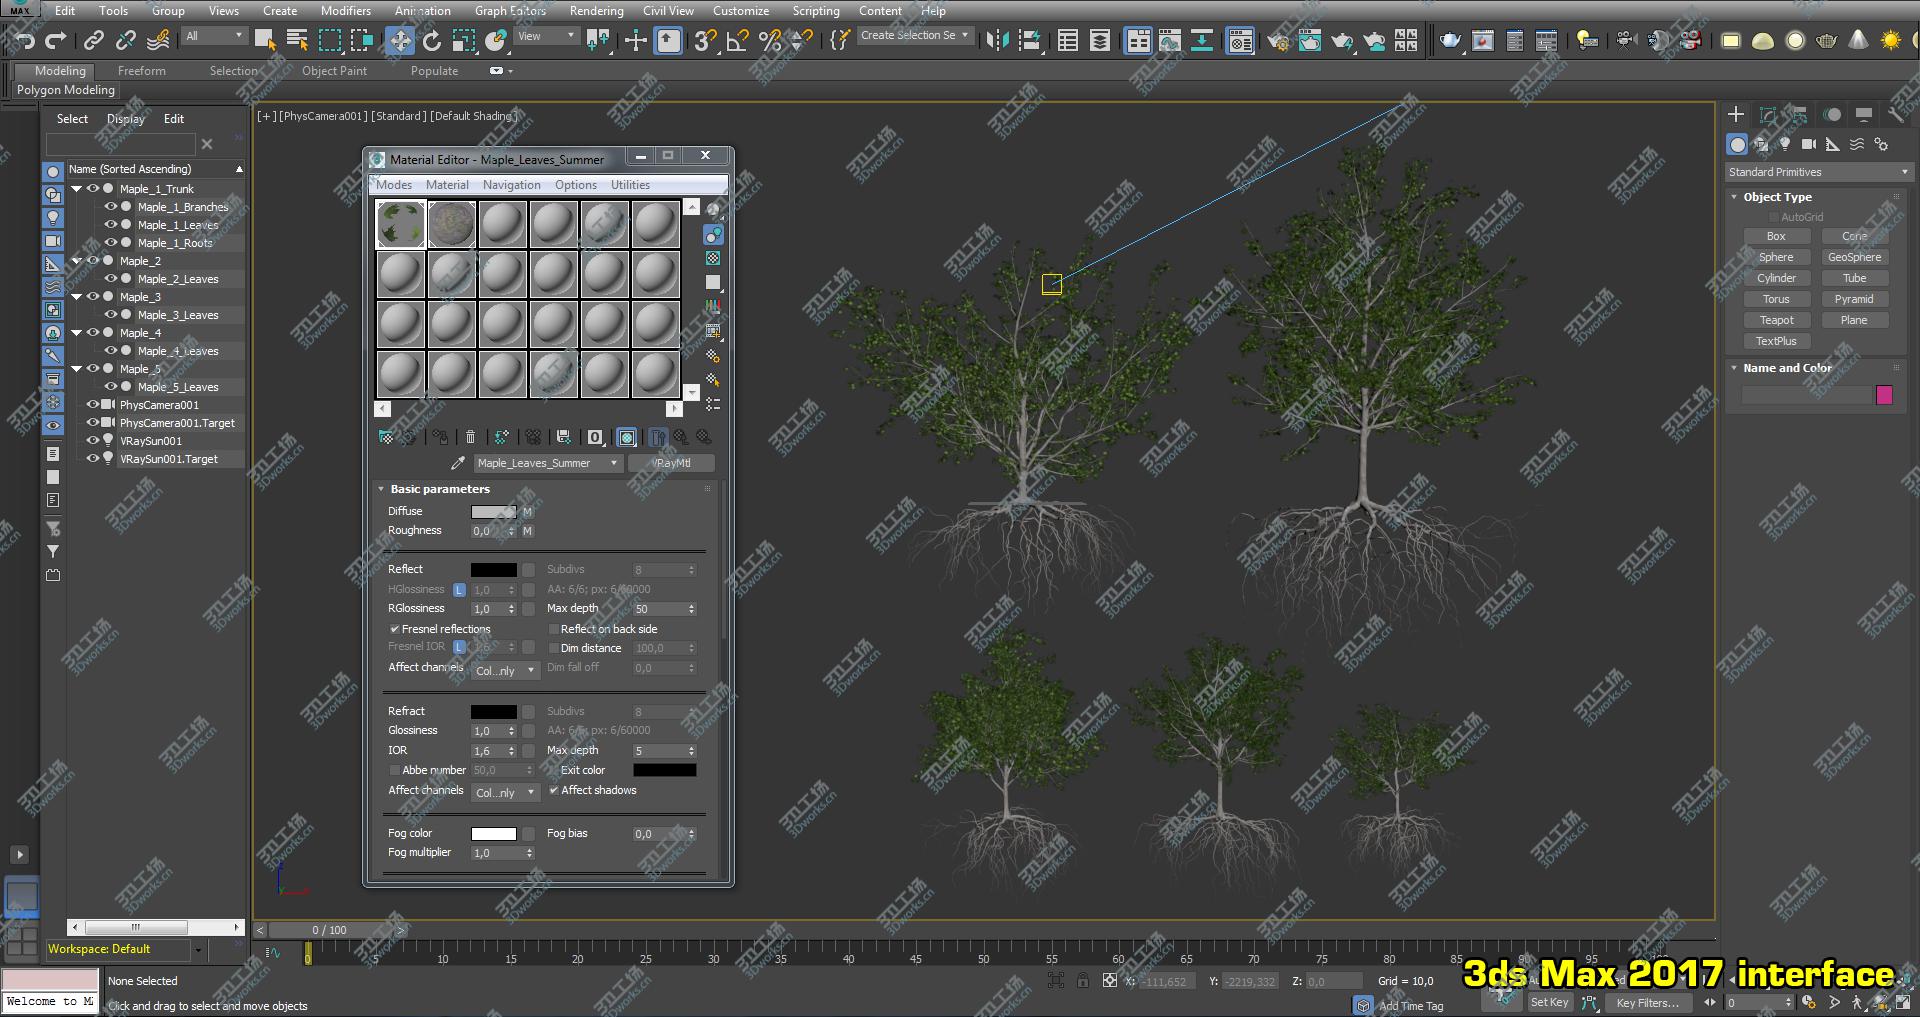
Task: Select the Select and Rotate tool
Action: [x=432, y=40]
